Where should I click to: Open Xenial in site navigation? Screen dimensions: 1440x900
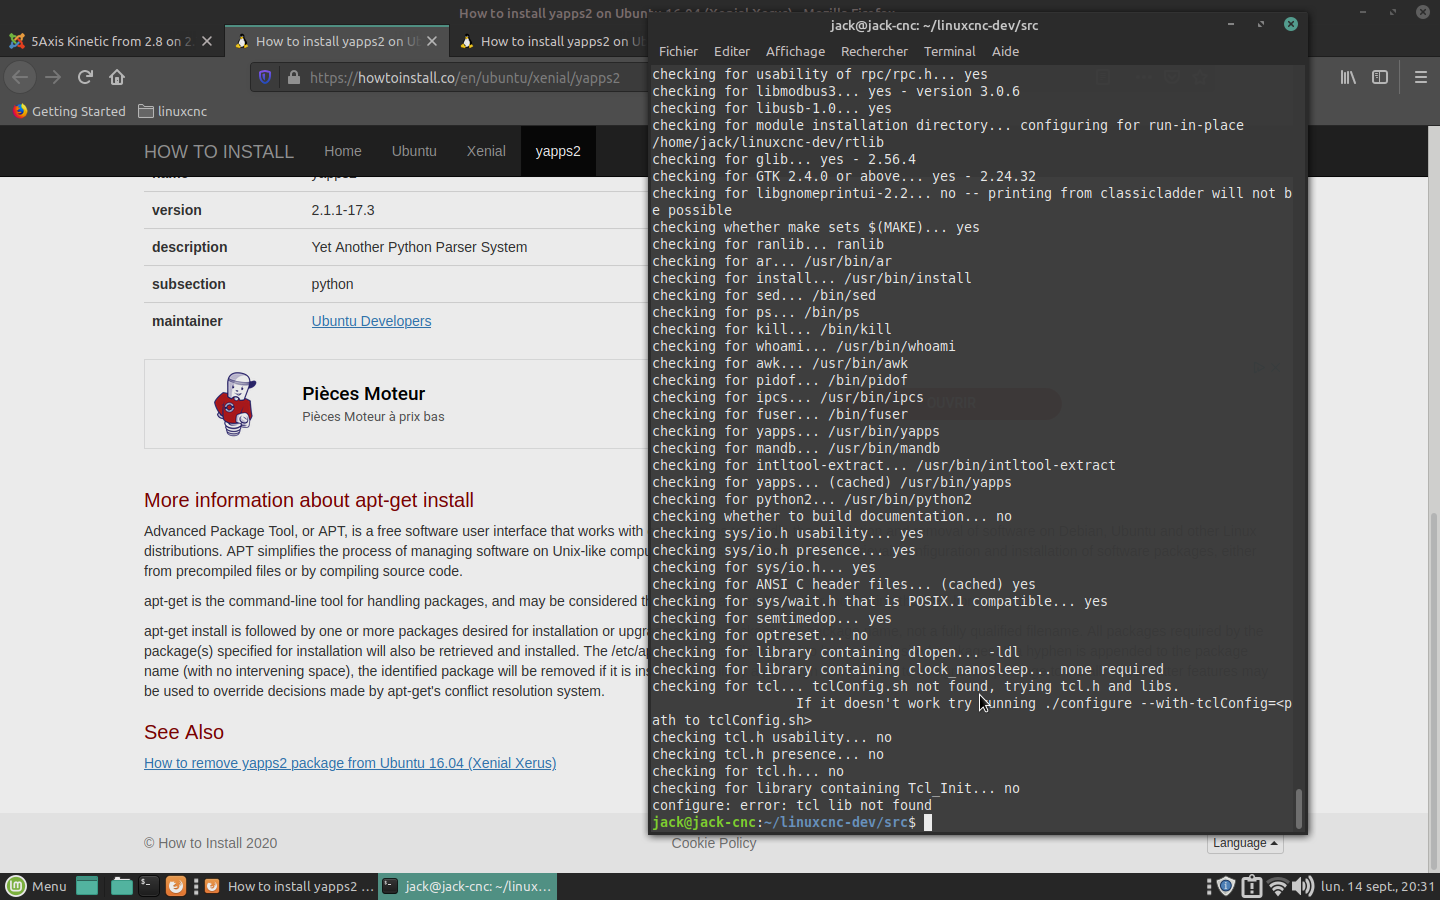point(486,151)
